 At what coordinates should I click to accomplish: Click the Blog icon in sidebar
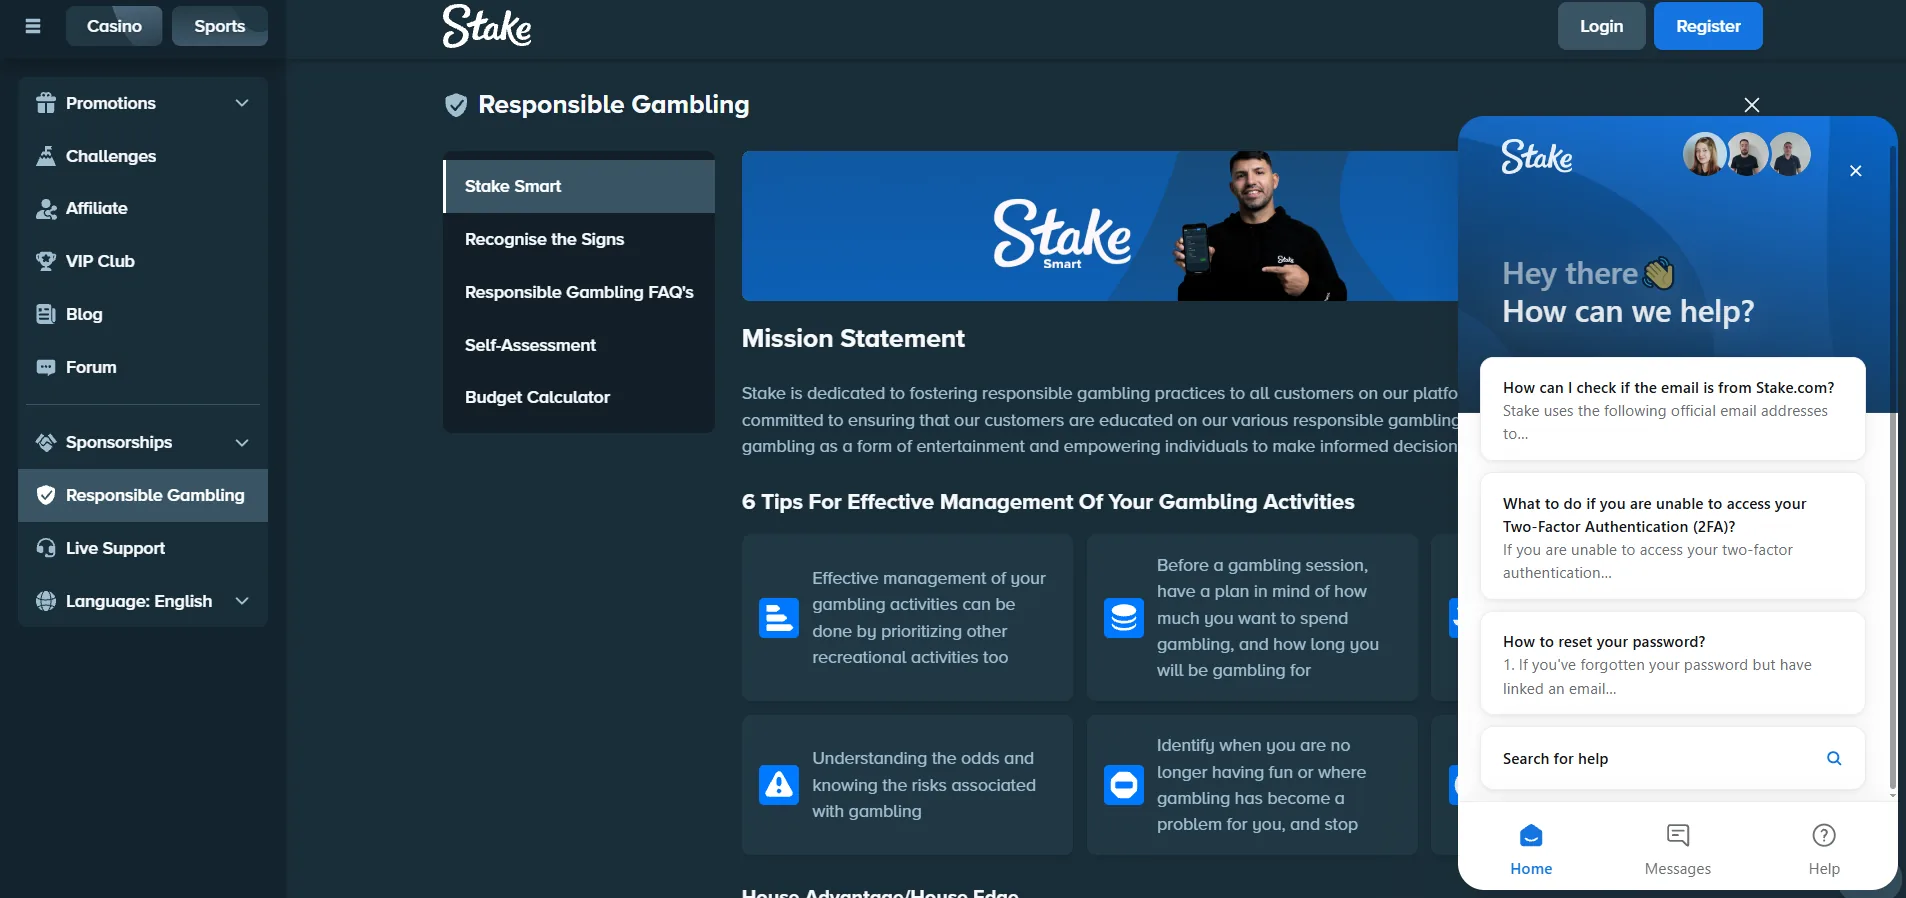46,314
